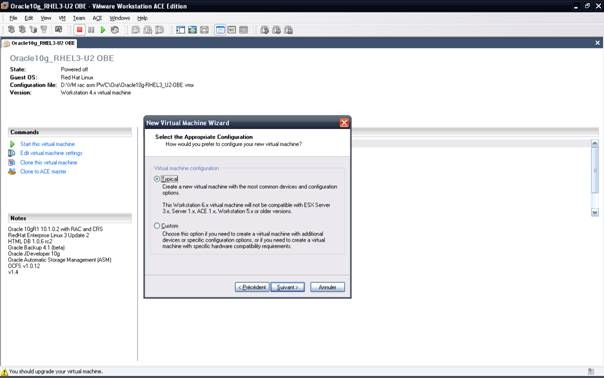Click the Notes line "Oracle JDeveloper 10g"

34,254
